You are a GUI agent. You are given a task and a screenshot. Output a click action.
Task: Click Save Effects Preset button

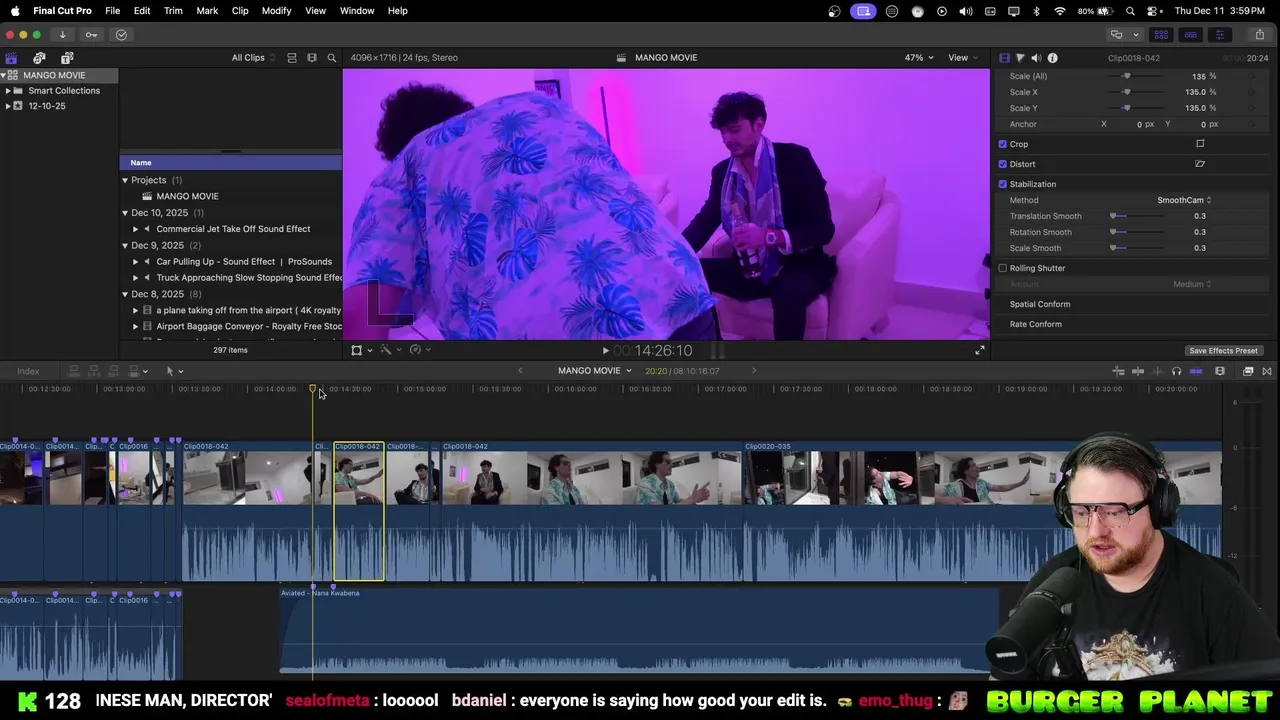pyautogui.click(x=1223, y=351)
